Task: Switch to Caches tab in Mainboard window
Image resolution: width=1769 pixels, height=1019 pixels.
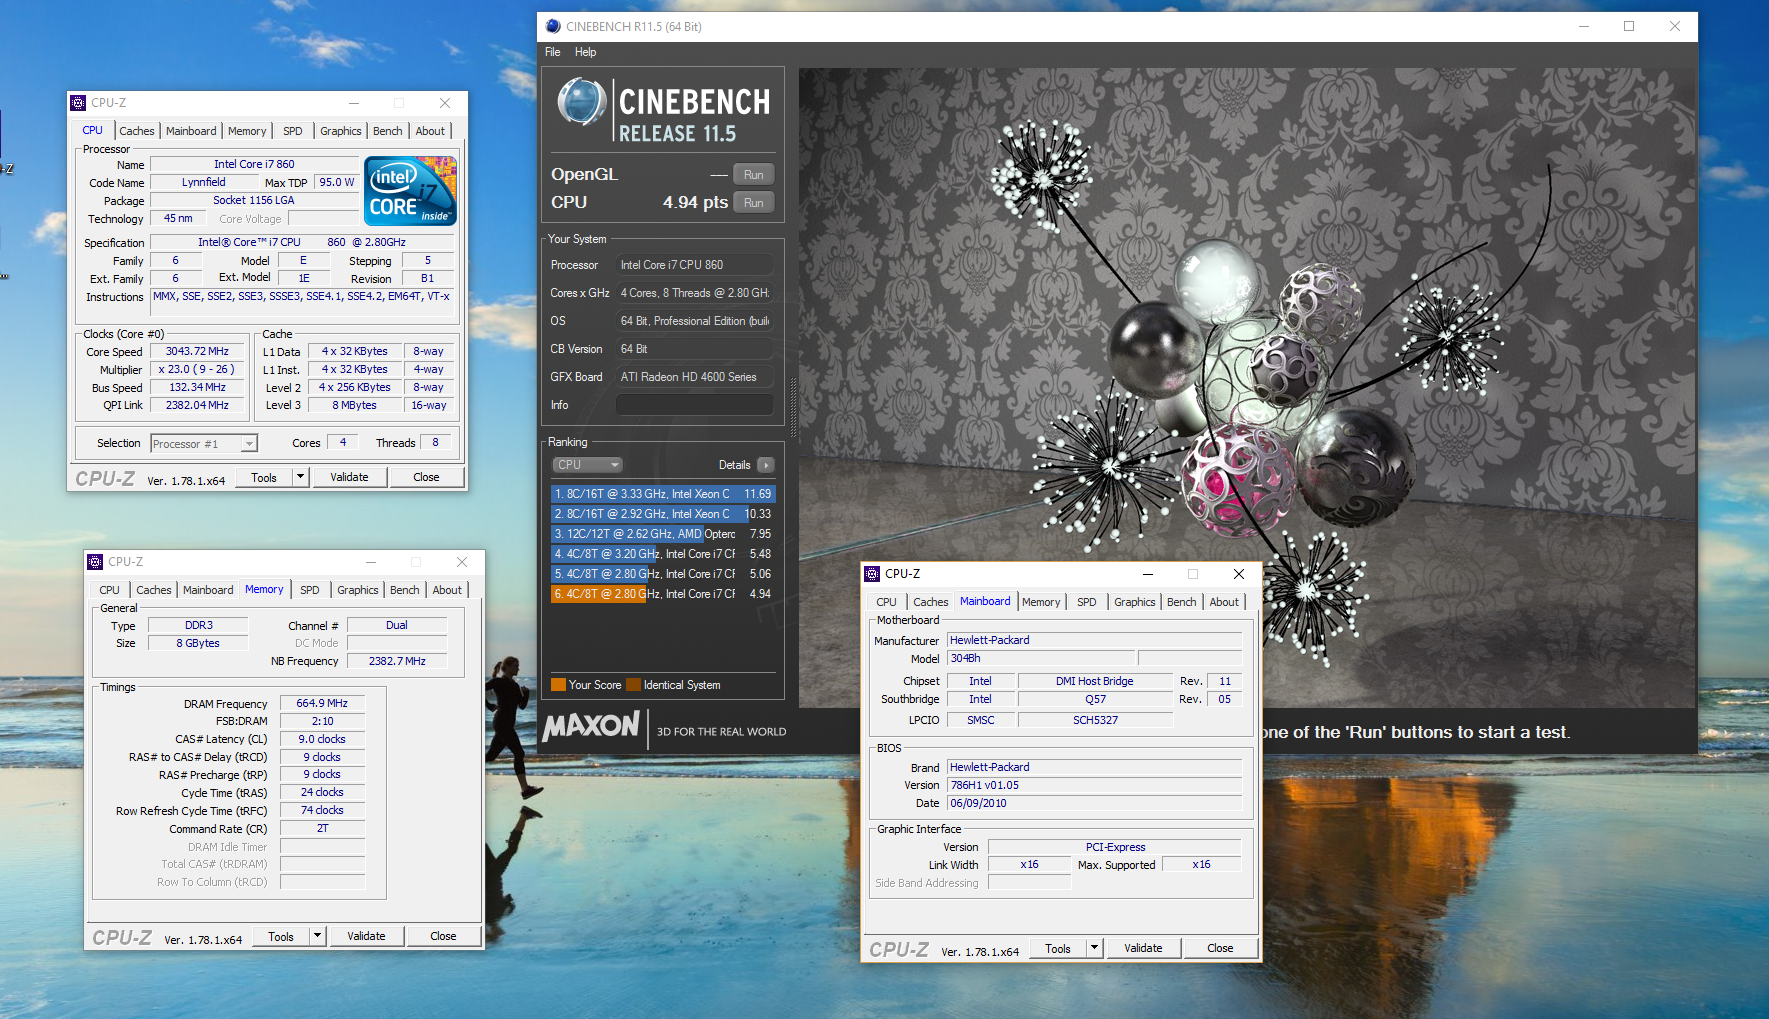Action: coord(931,602)
